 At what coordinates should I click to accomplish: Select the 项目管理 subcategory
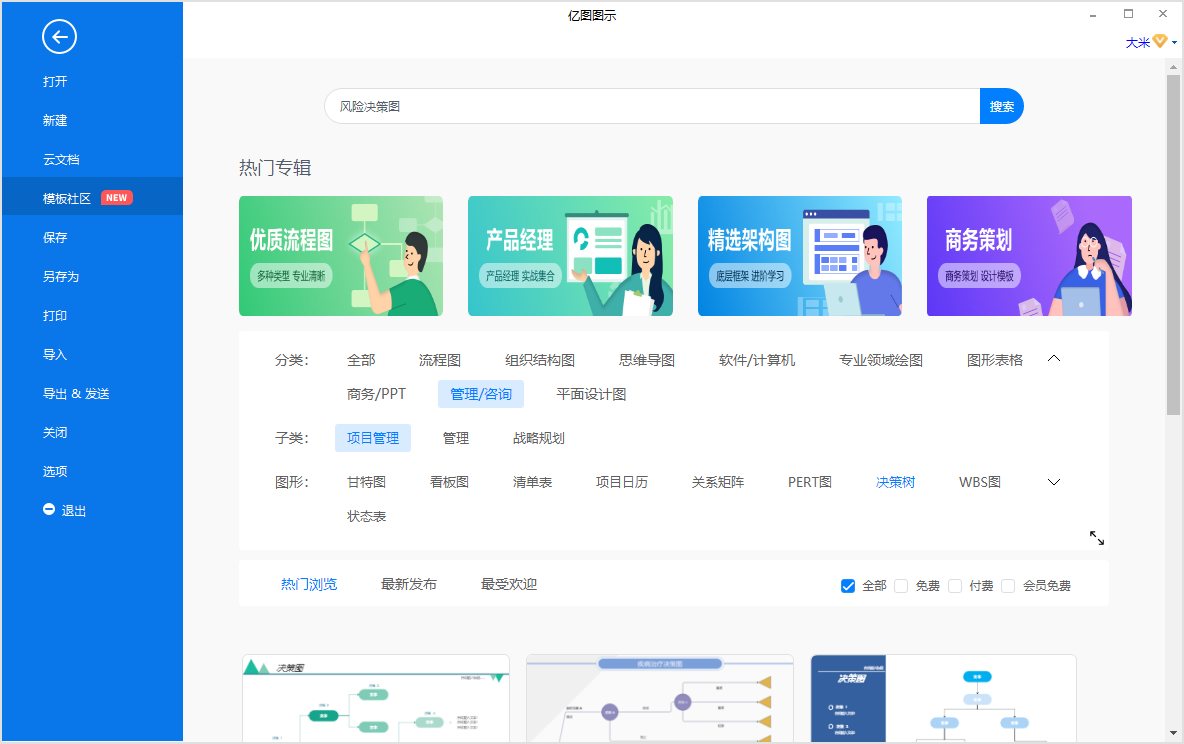click(373, 438)
